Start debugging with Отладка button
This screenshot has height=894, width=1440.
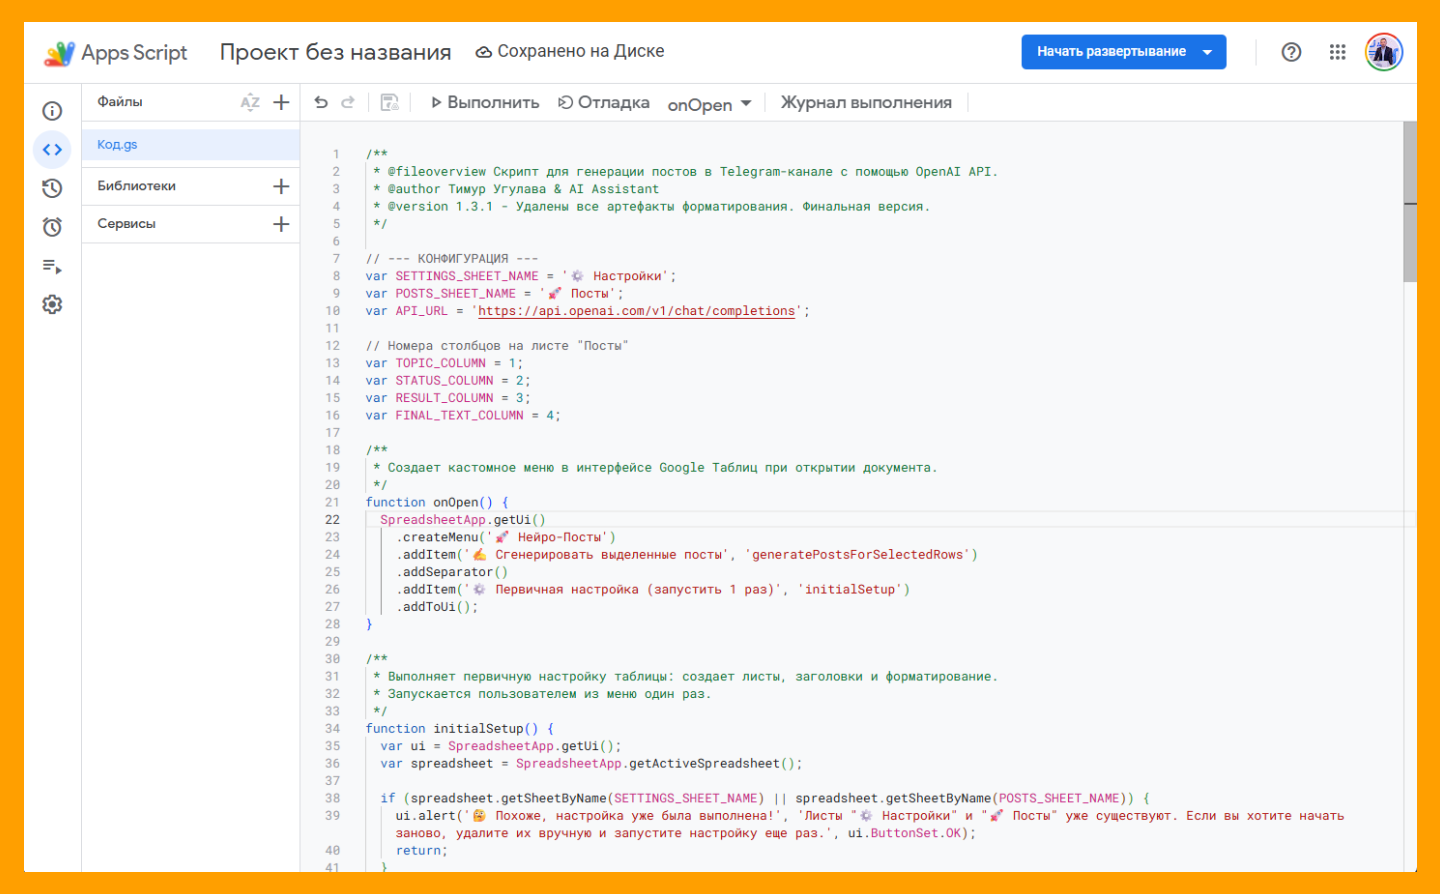click(604, 102)
